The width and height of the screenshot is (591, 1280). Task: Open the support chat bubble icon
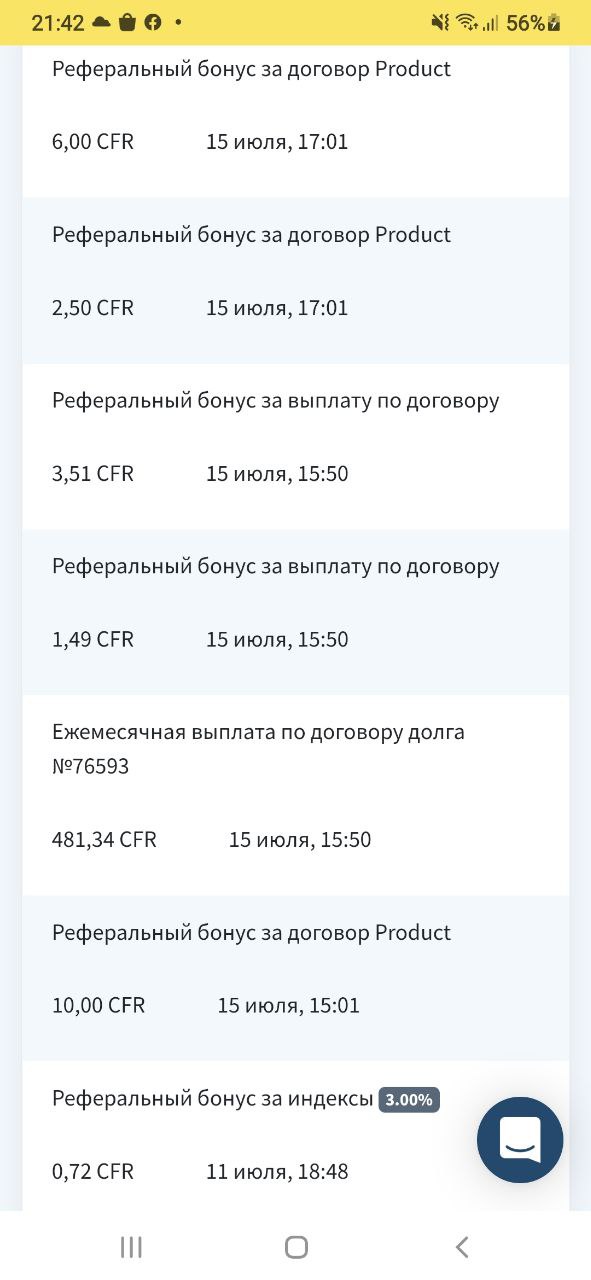[x=520, y=1140]
